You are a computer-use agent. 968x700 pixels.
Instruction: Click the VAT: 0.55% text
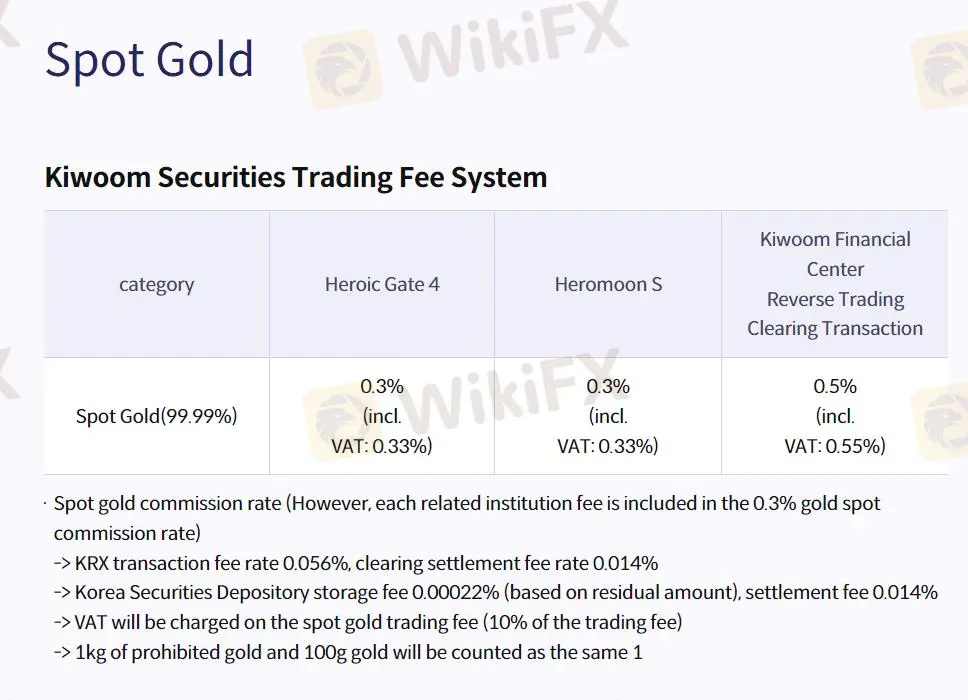835,446
